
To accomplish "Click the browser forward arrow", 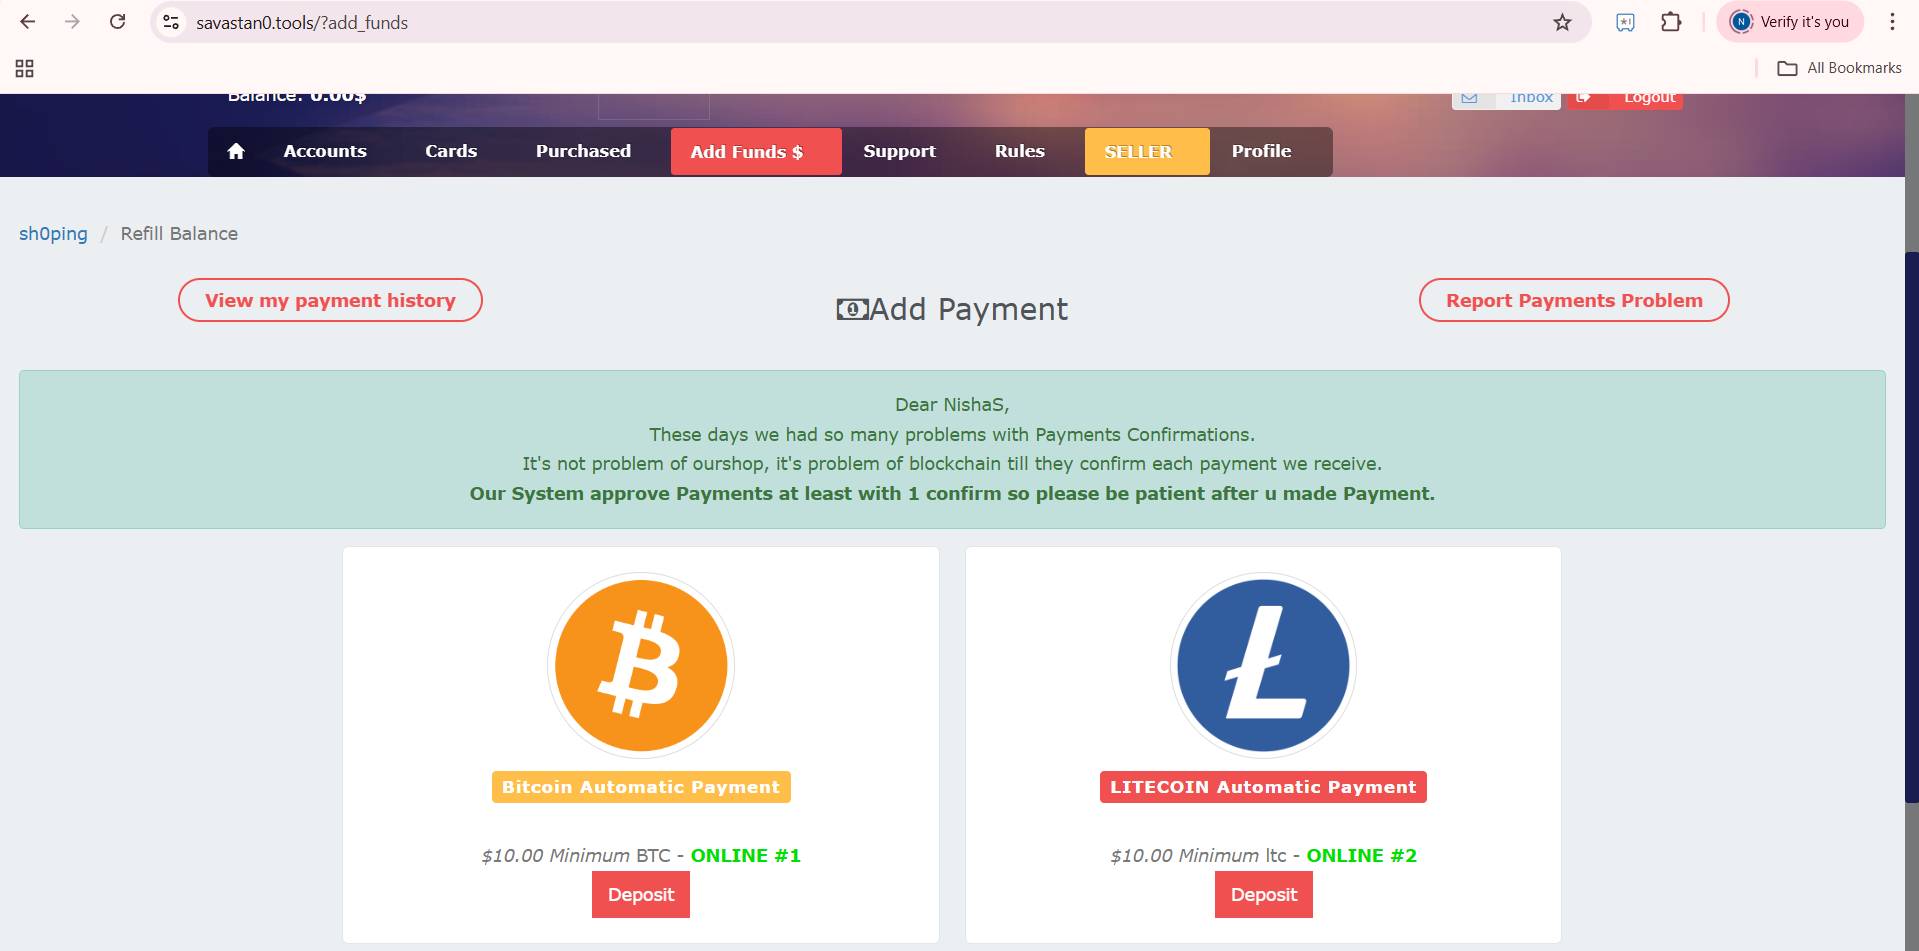I will [x=72, y=22].
